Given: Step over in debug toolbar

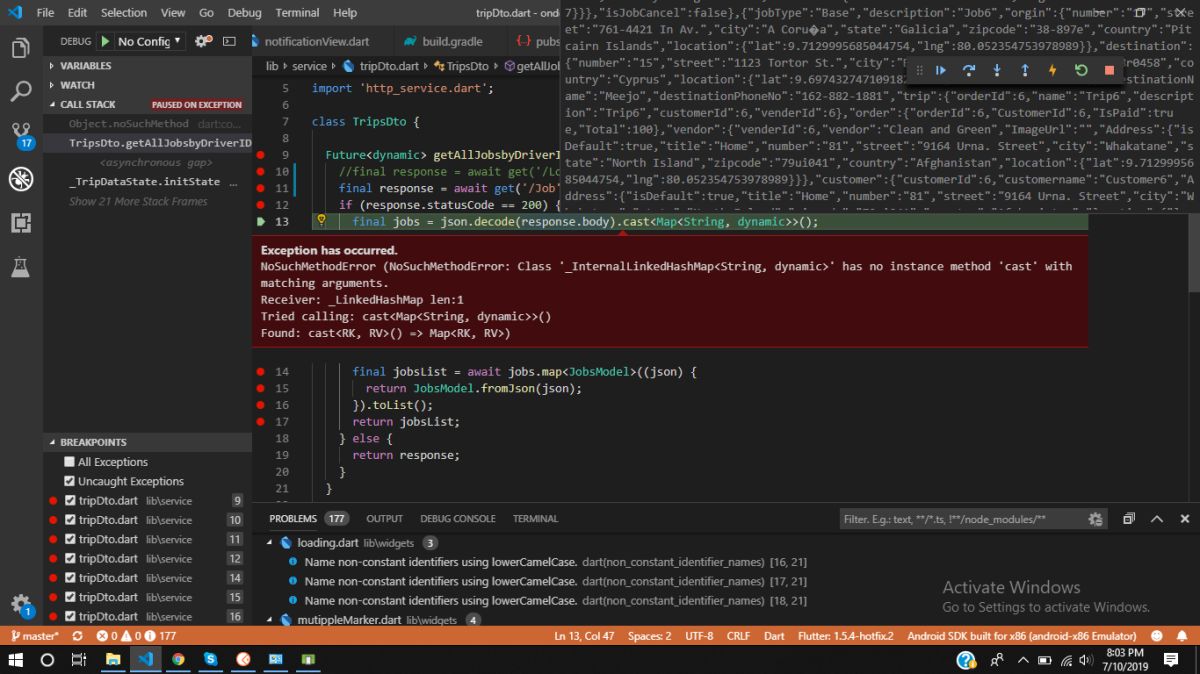Looking at the screenshot, I should (969, 70).
